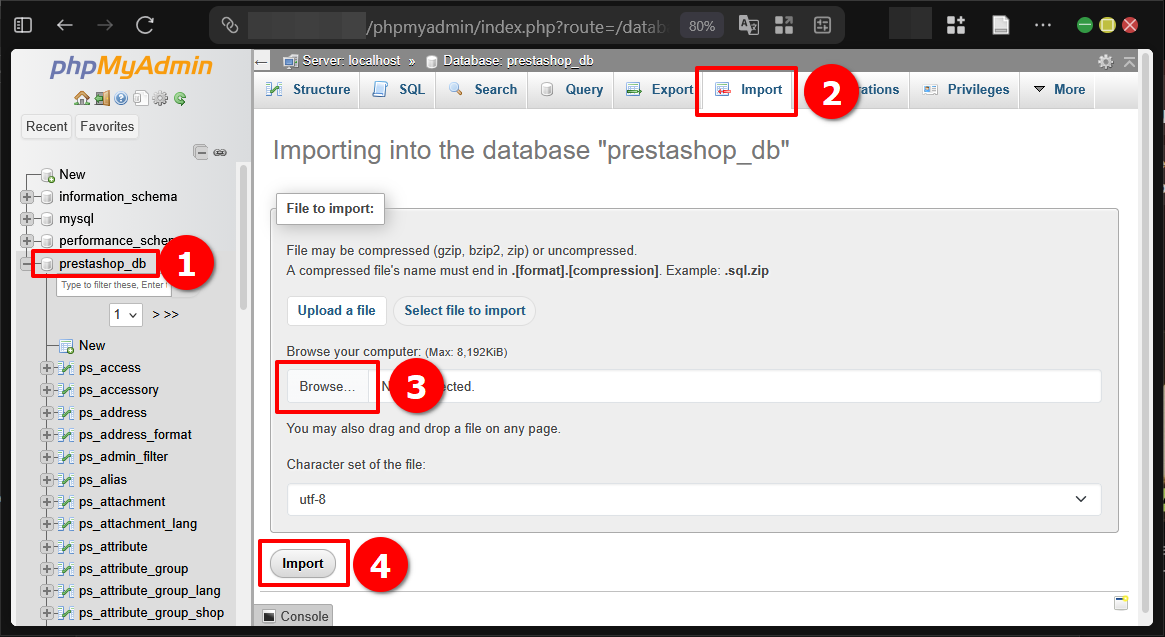1165x637 pixels.
Task: Log out using the exit door icon
Action: click(x=102, y=98)
